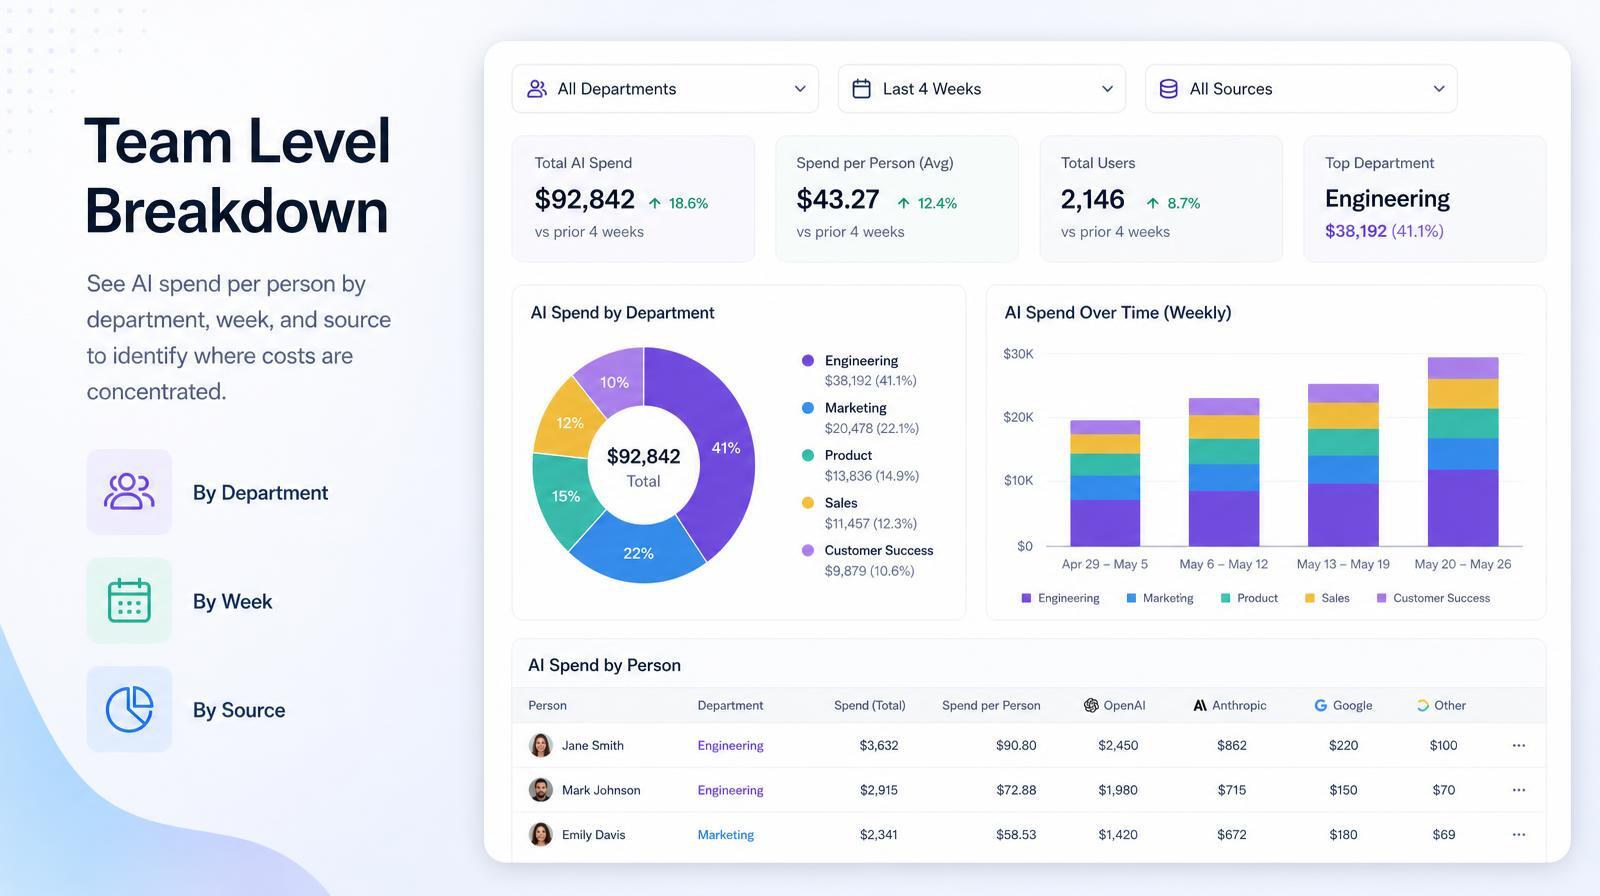Click the Other source icon in table header
The image size is (1600, 896).
coord(1423,705)
